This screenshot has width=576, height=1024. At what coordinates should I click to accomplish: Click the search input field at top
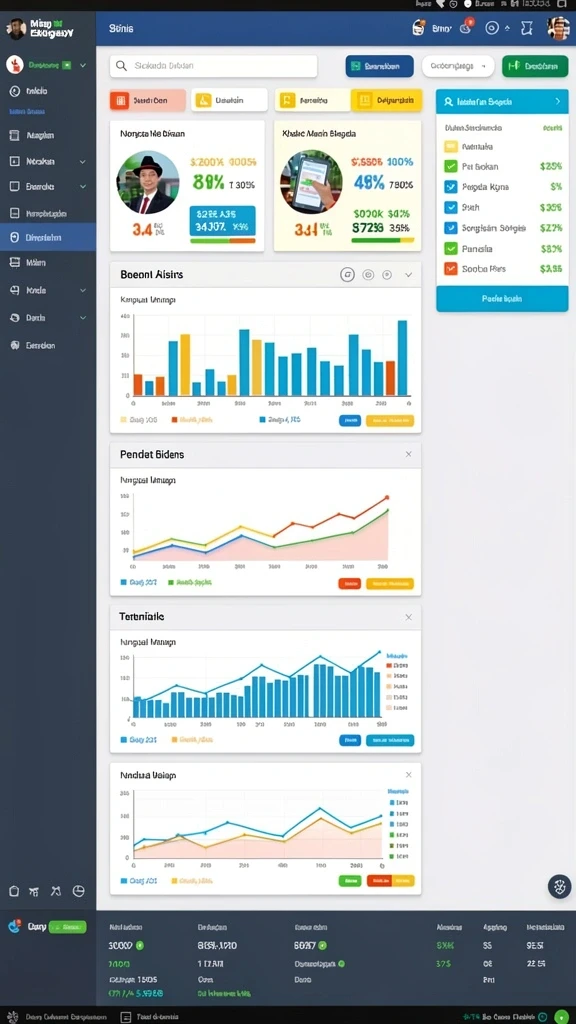coord(214,66)
